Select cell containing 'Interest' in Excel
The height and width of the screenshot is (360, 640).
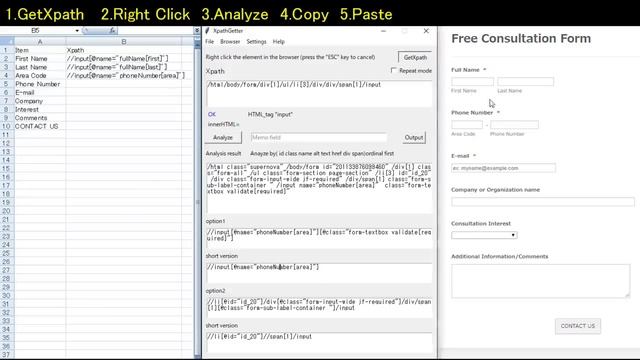point(40,109)
